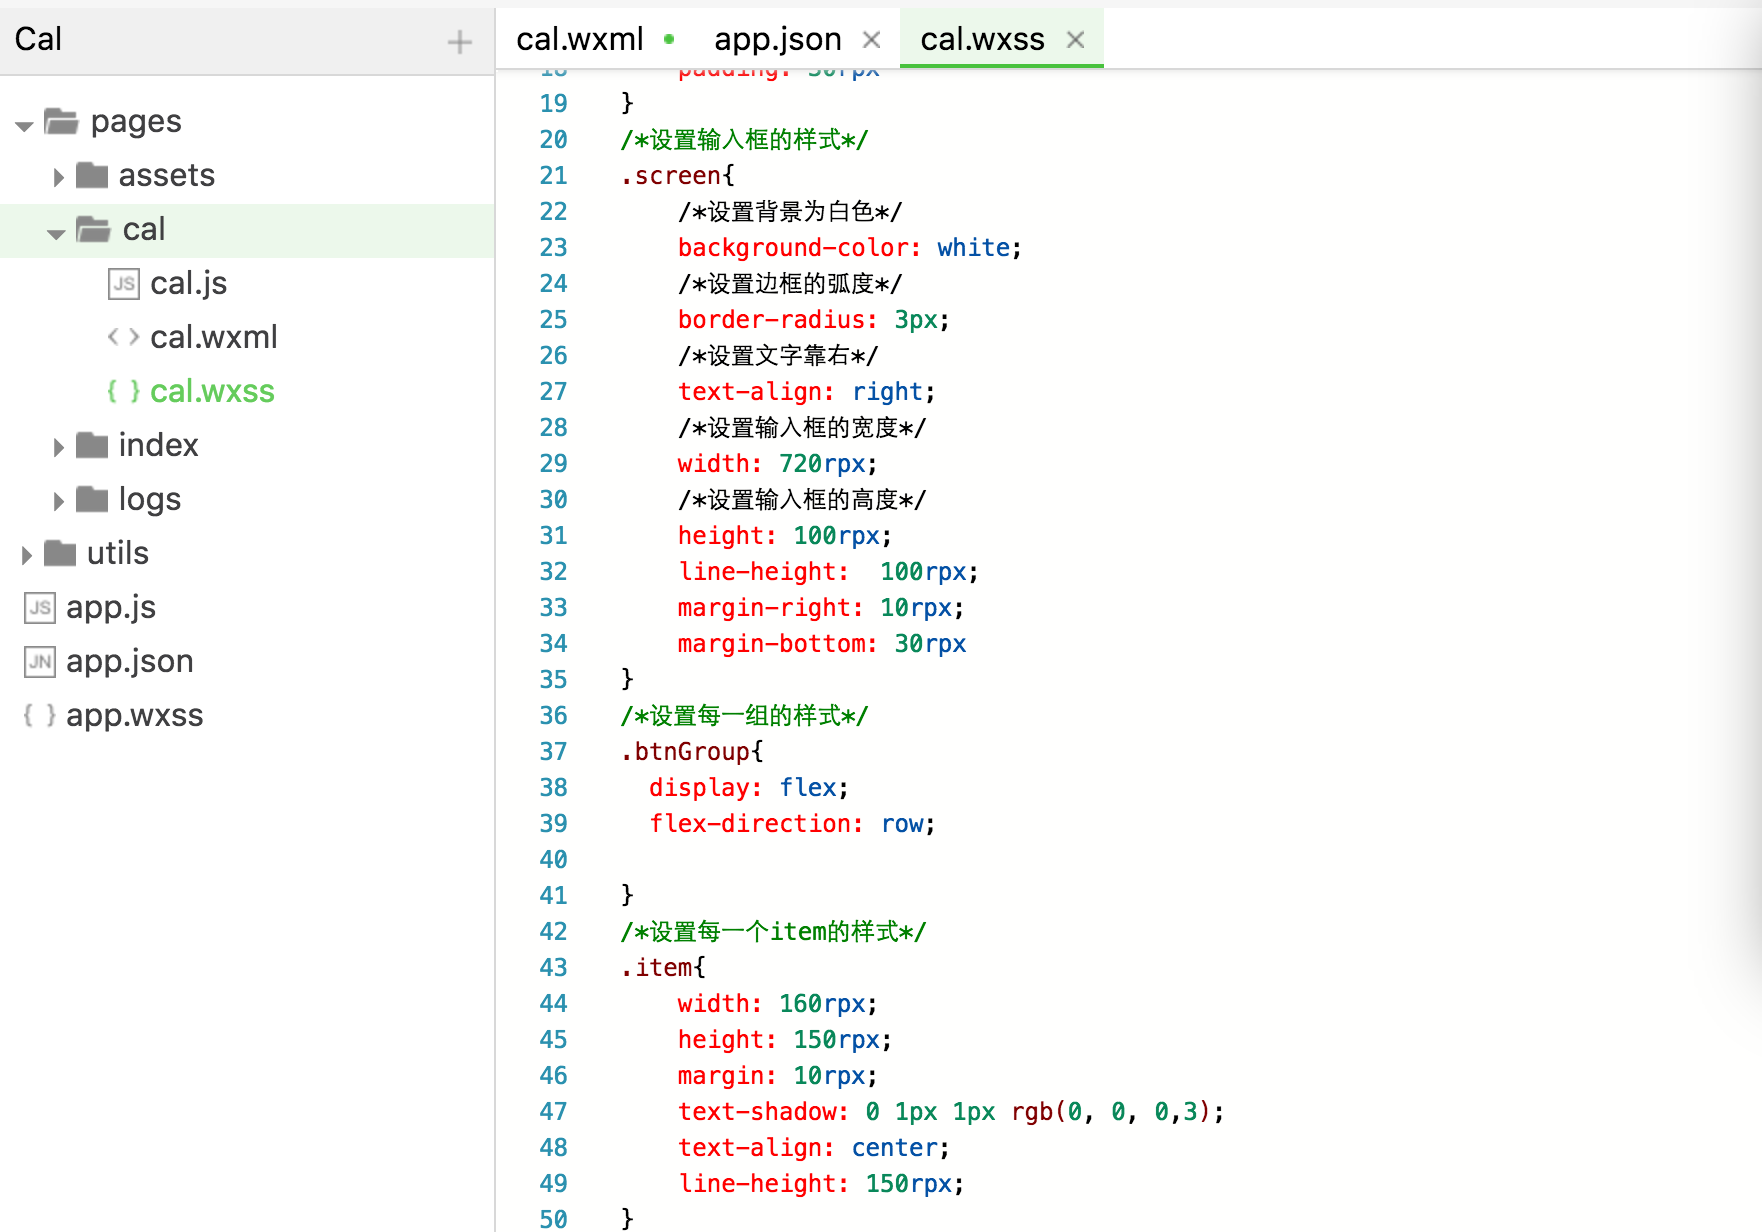The image size is (1762, 1232).
Task: Switch to the cal.wxss editor tab
Action: click(982, 39)
